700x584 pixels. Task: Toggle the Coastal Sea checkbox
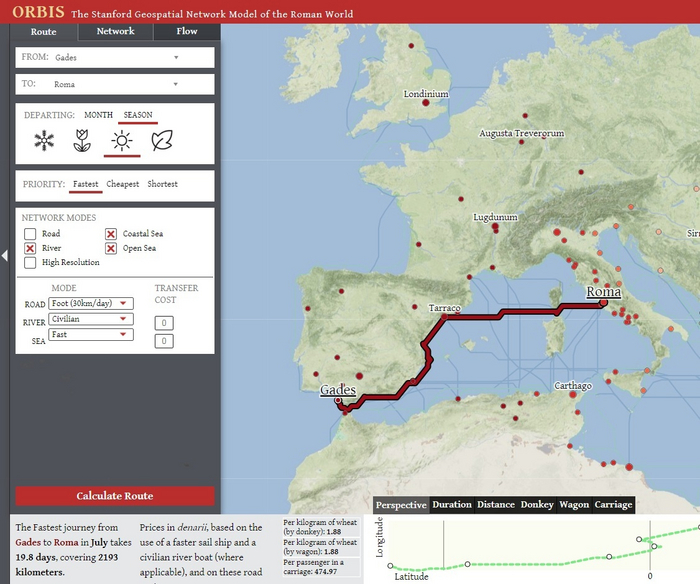coord(111,234)
